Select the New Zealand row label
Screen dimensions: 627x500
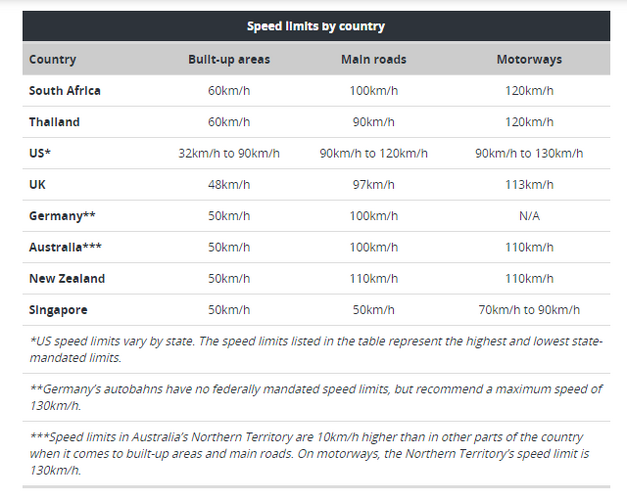tap(67, 278)
